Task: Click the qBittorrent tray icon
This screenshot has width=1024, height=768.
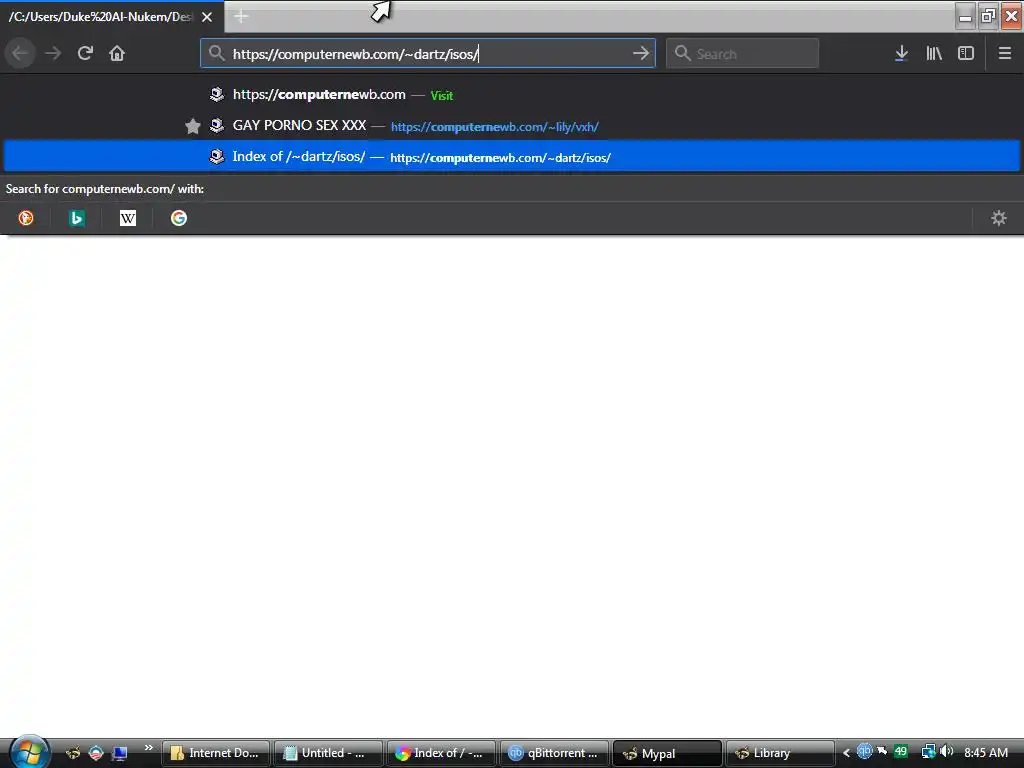Action: coord(864,752)
